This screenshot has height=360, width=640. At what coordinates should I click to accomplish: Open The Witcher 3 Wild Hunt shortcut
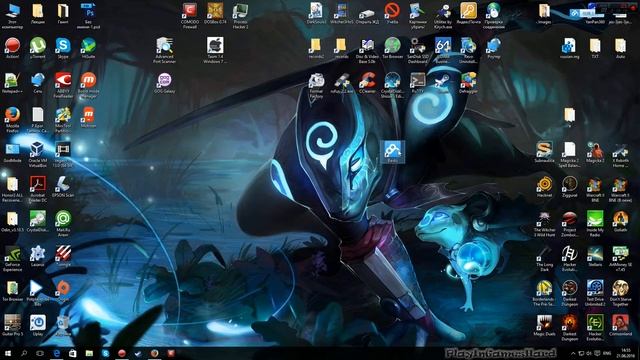(544, 223)
